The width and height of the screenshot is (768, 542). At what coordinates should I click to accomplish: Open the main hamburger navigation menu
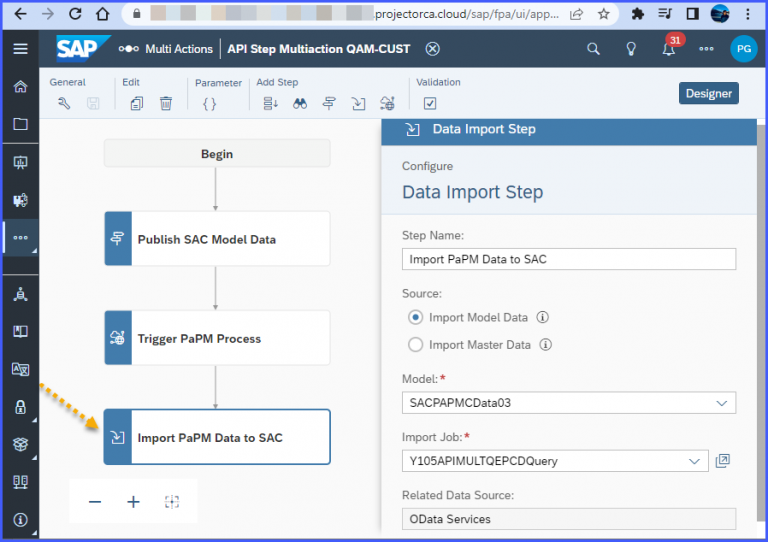point(20,49)
